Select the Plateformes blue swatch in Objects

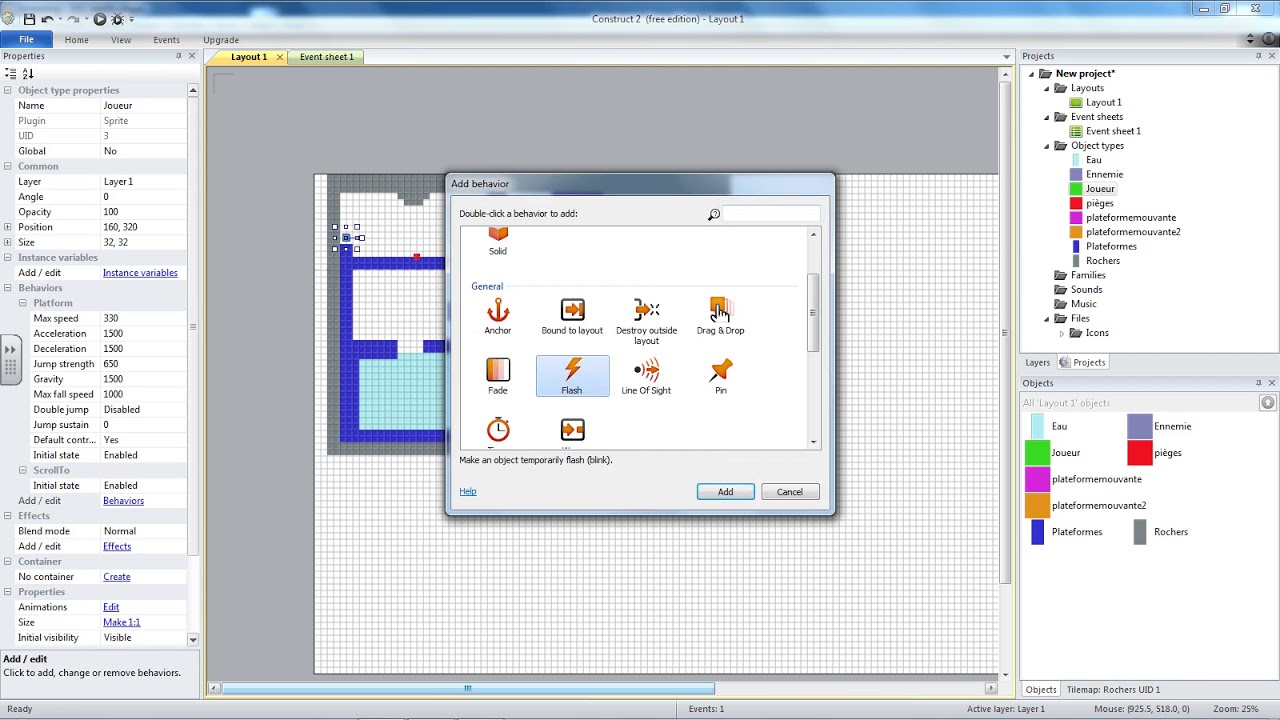click(1037, 532)
